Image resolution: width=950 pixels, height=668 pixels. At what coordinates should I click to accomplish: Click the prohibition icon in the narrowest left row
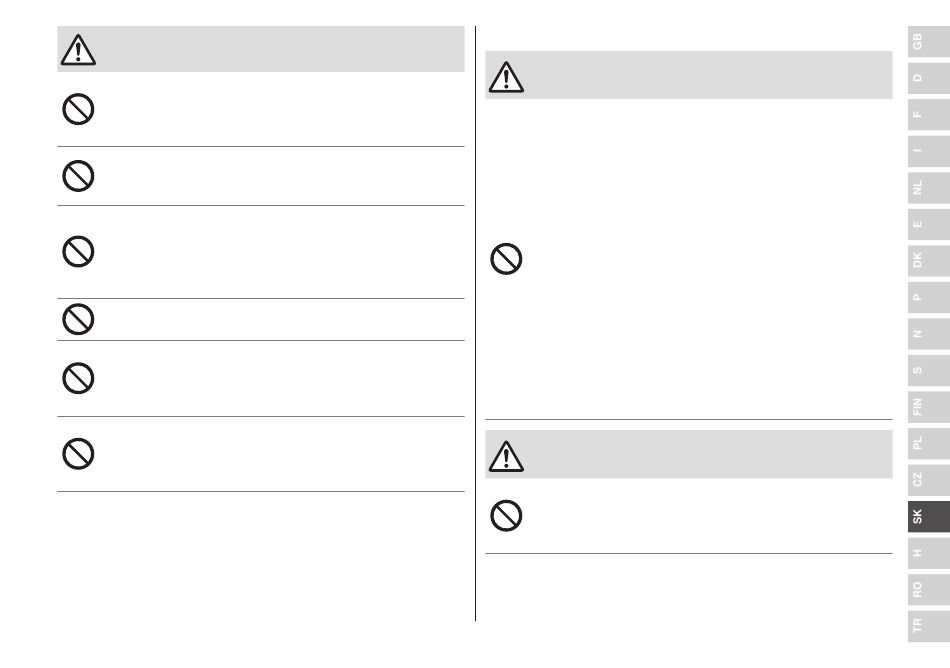pyautogui.click(x=78, y=319)
